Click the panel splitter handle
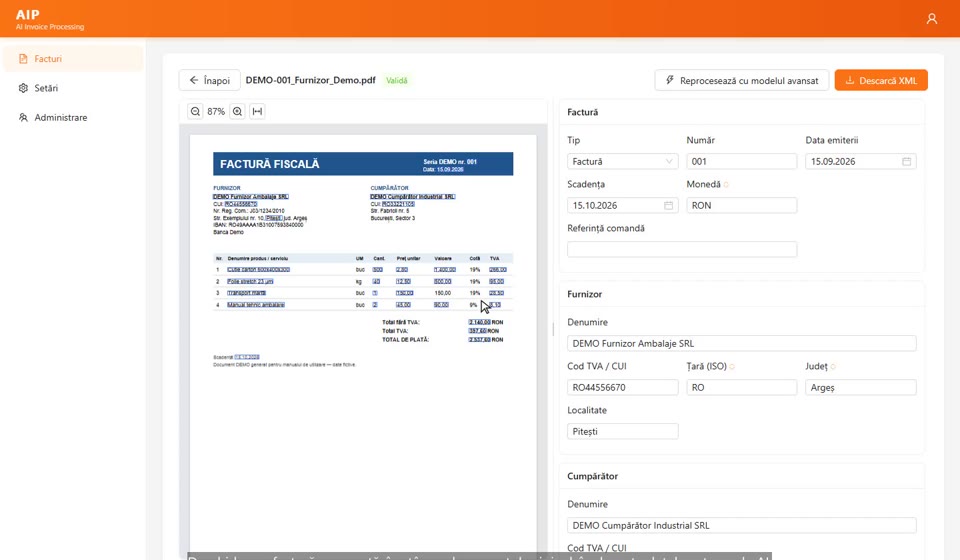The width and height of the screenshot is (960, 560). 553,329
